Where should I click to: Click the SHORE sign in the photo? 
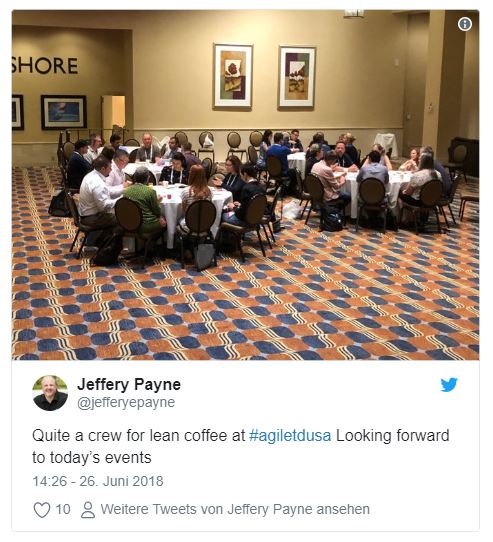pos(44,66)
